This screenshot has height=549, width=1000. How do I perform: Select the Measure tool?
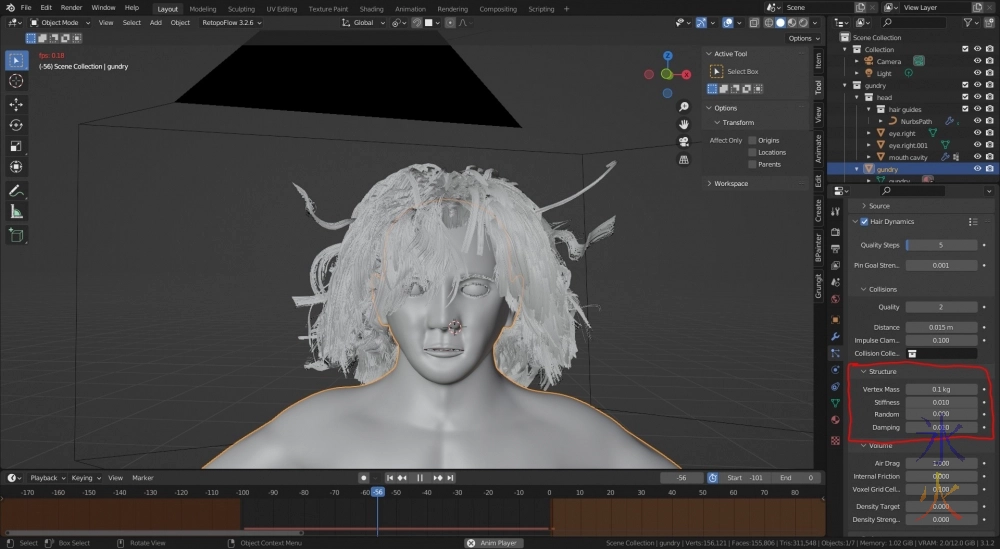[x=16, y=211]
